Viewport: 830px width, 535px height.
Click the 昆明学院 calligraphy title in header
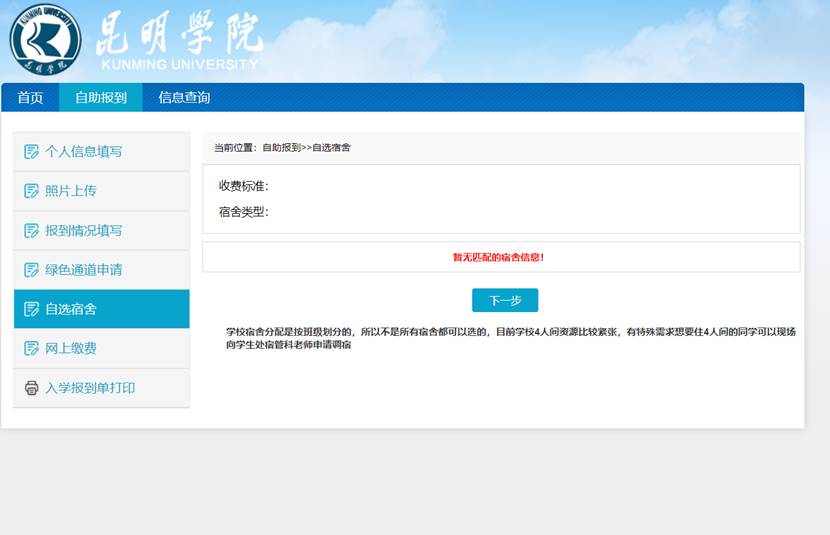coord(179,36)
